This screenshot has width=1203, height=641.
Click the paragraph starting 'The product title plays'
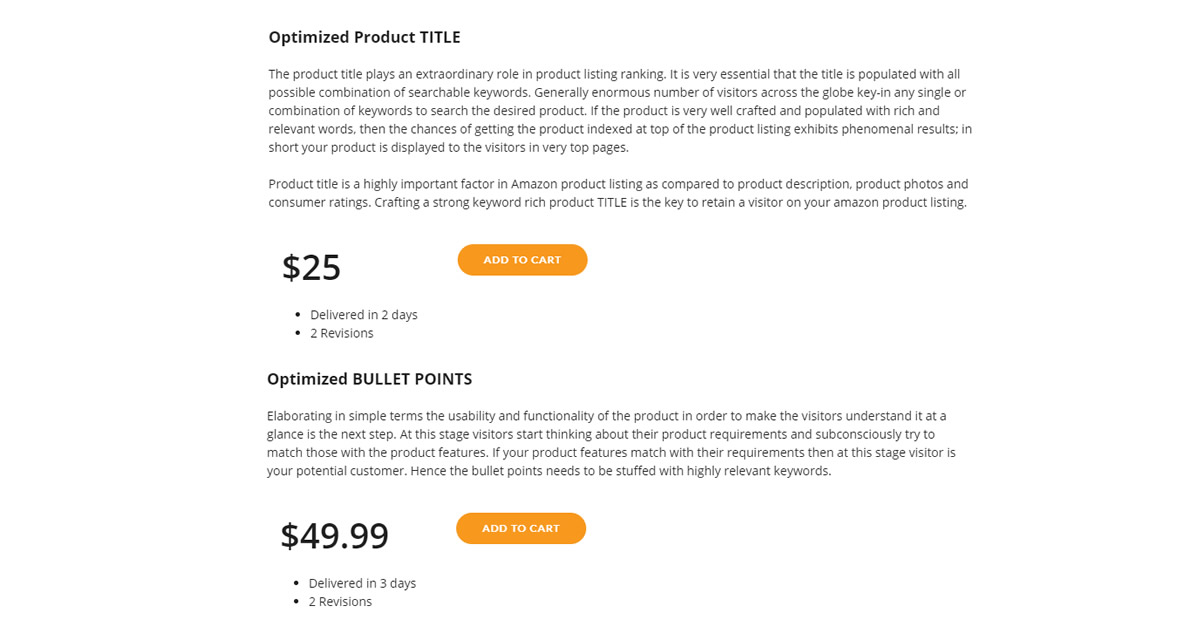[620, 110]
